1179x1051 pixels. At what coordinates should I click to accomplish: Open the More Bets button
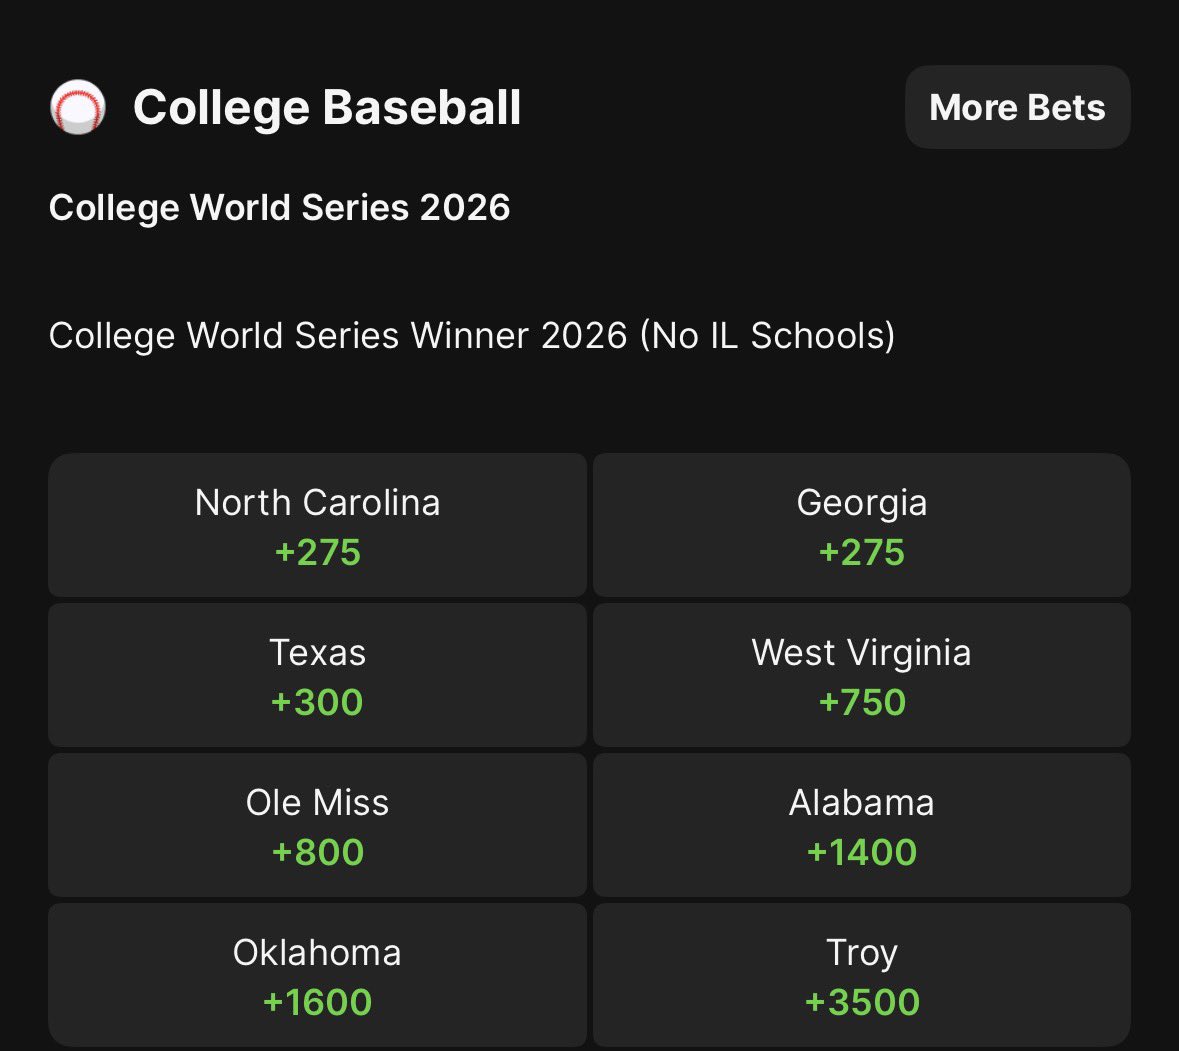point(1017,107)
